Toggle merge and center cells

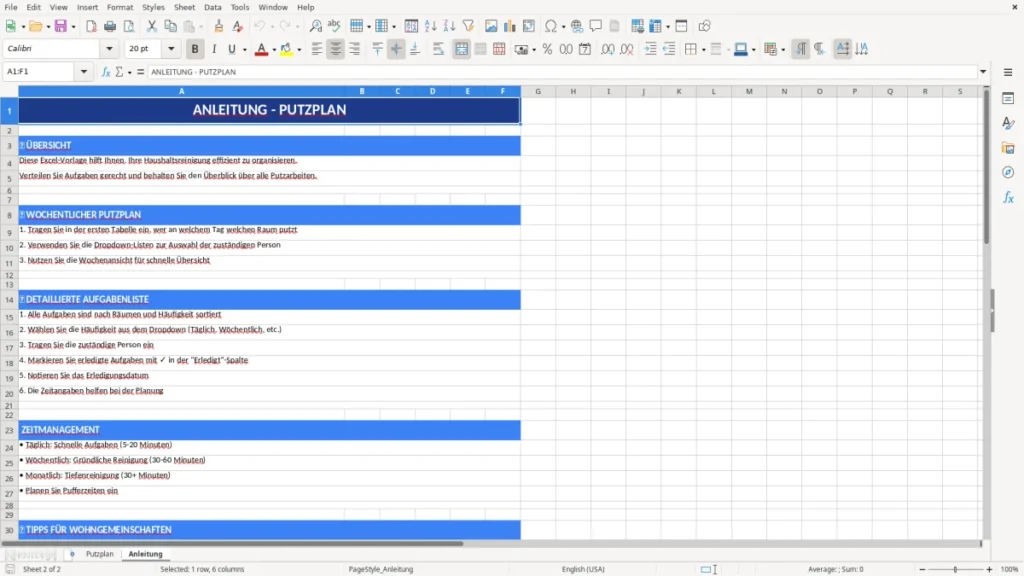point(462,49)
